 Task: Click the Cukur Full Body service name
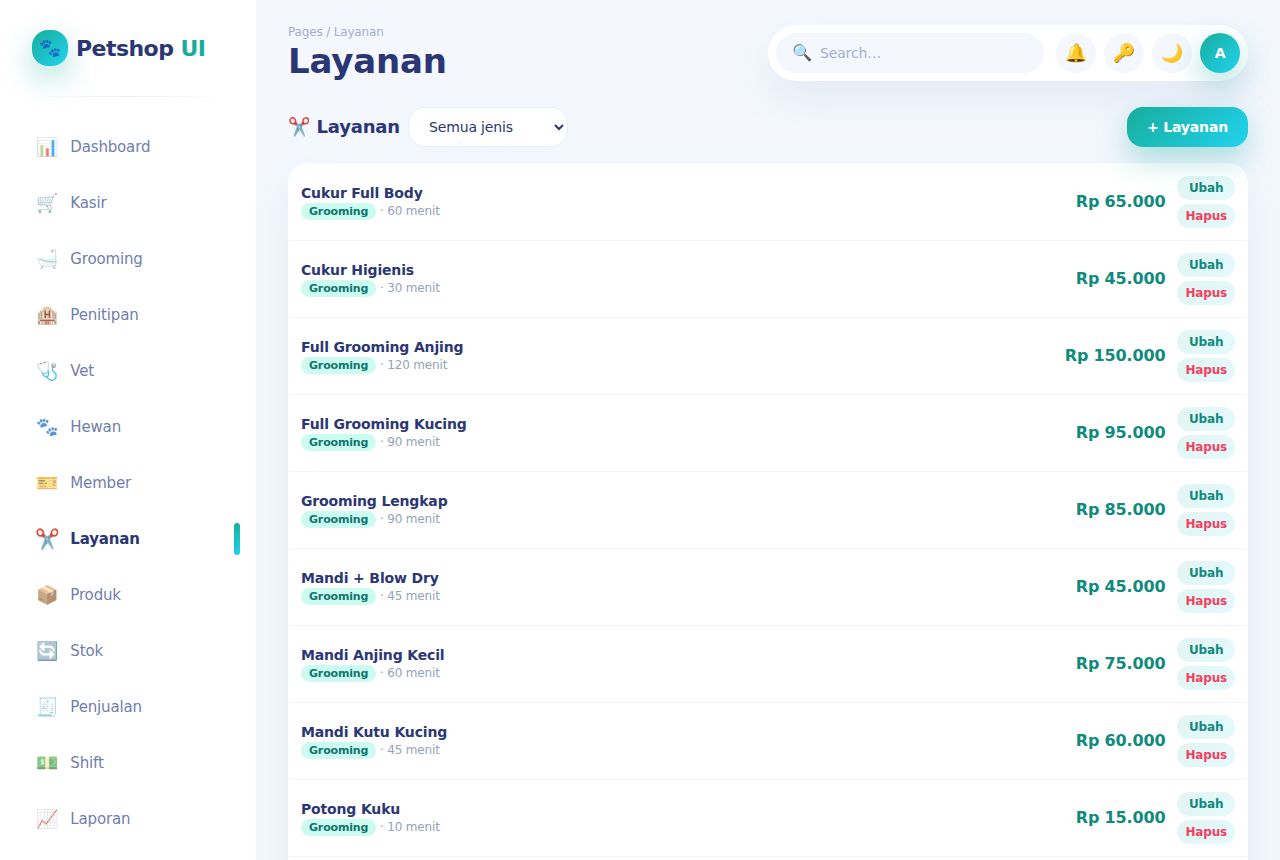pos(362,193)
